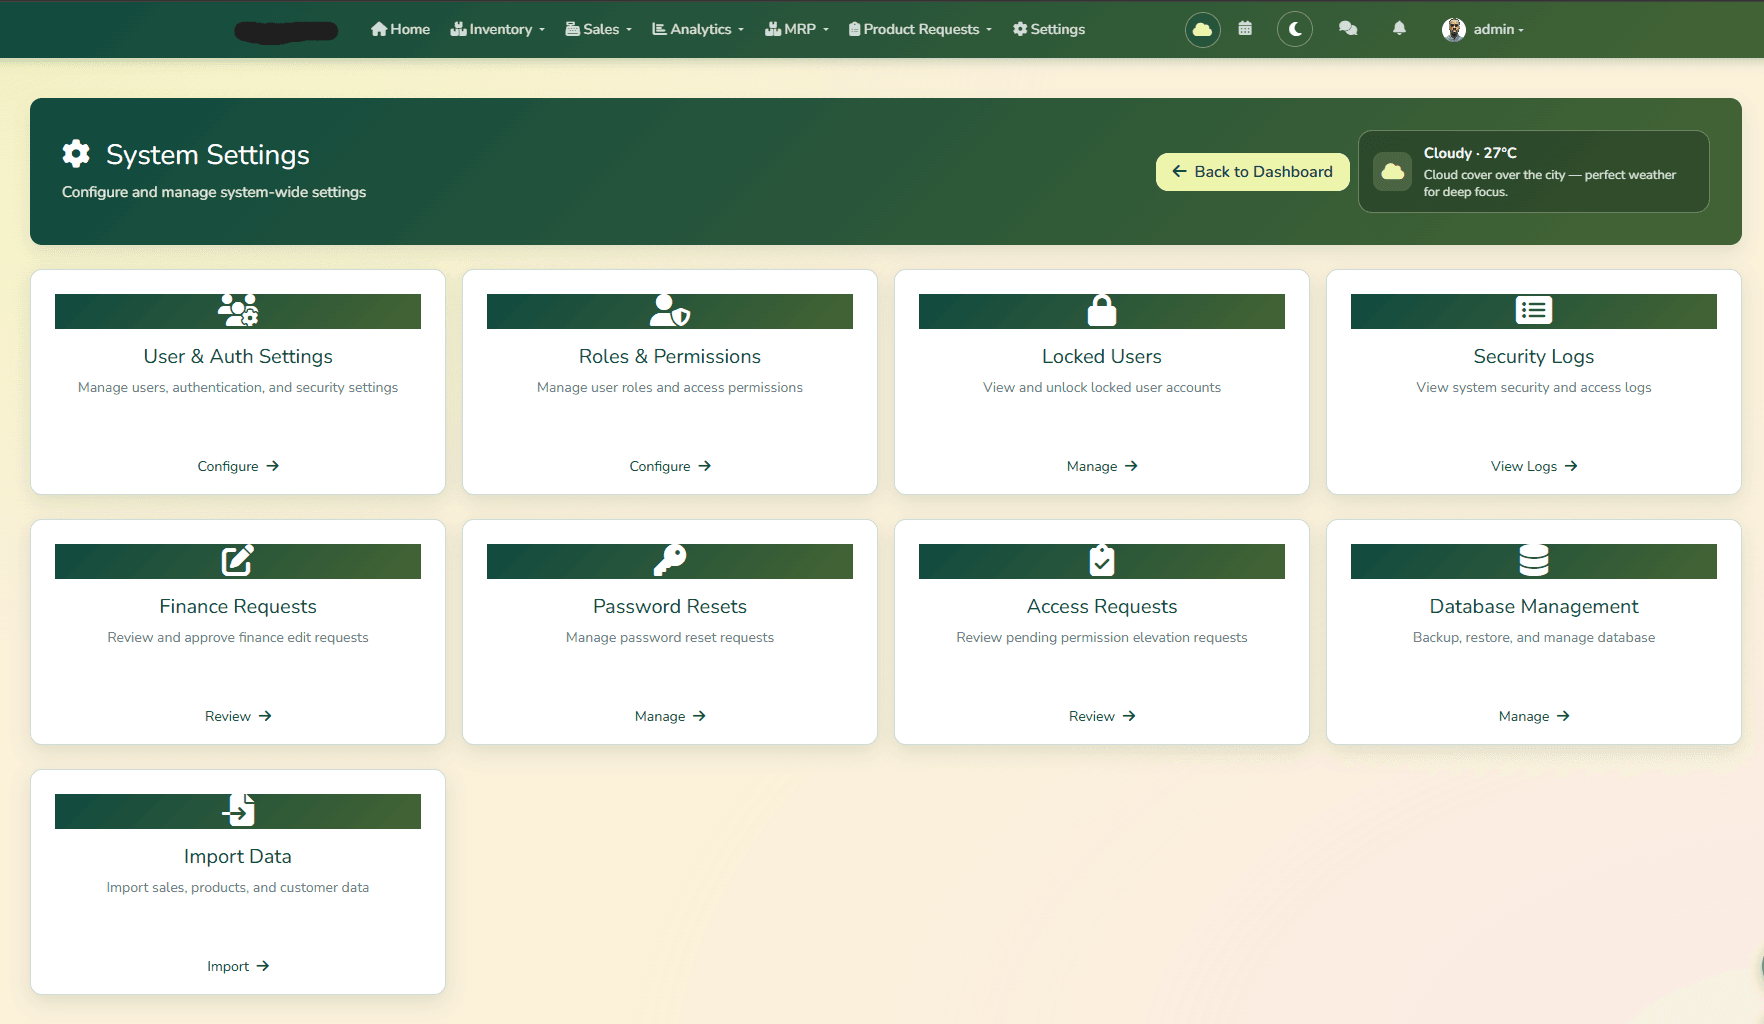Expand the Inventory dropdown menu
The height and width of the screenshot is (1024, 1764).
(x=498, y=29)
